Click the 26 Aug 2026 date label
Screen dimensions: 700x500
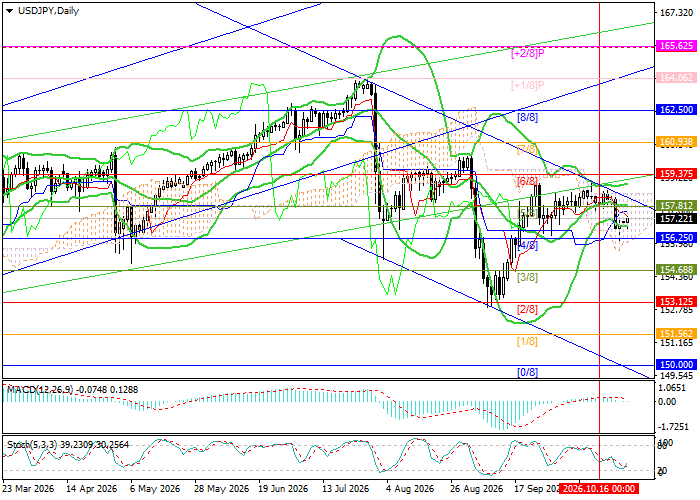[477, 488]
